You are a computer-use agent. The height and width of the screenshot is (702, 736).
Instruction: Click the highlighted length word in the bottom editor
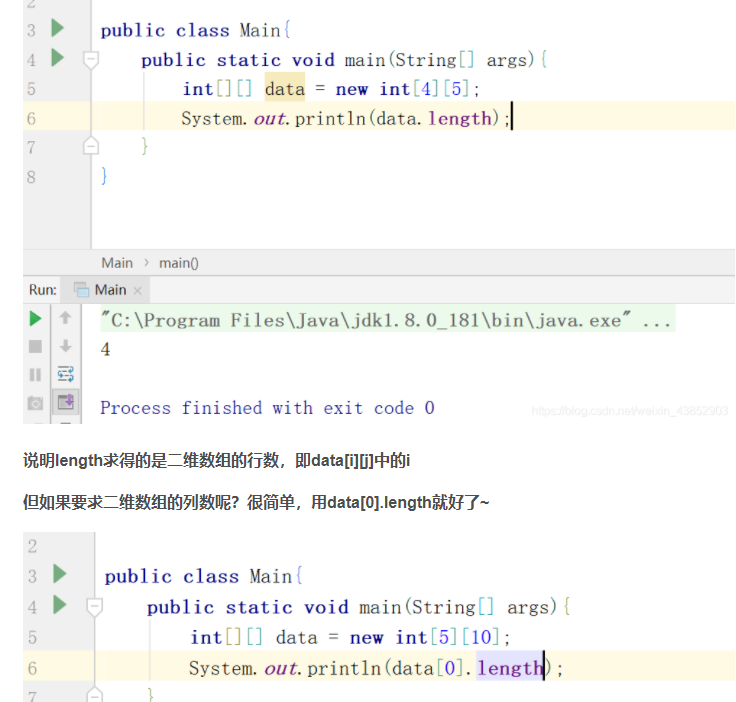coord(510,668)
